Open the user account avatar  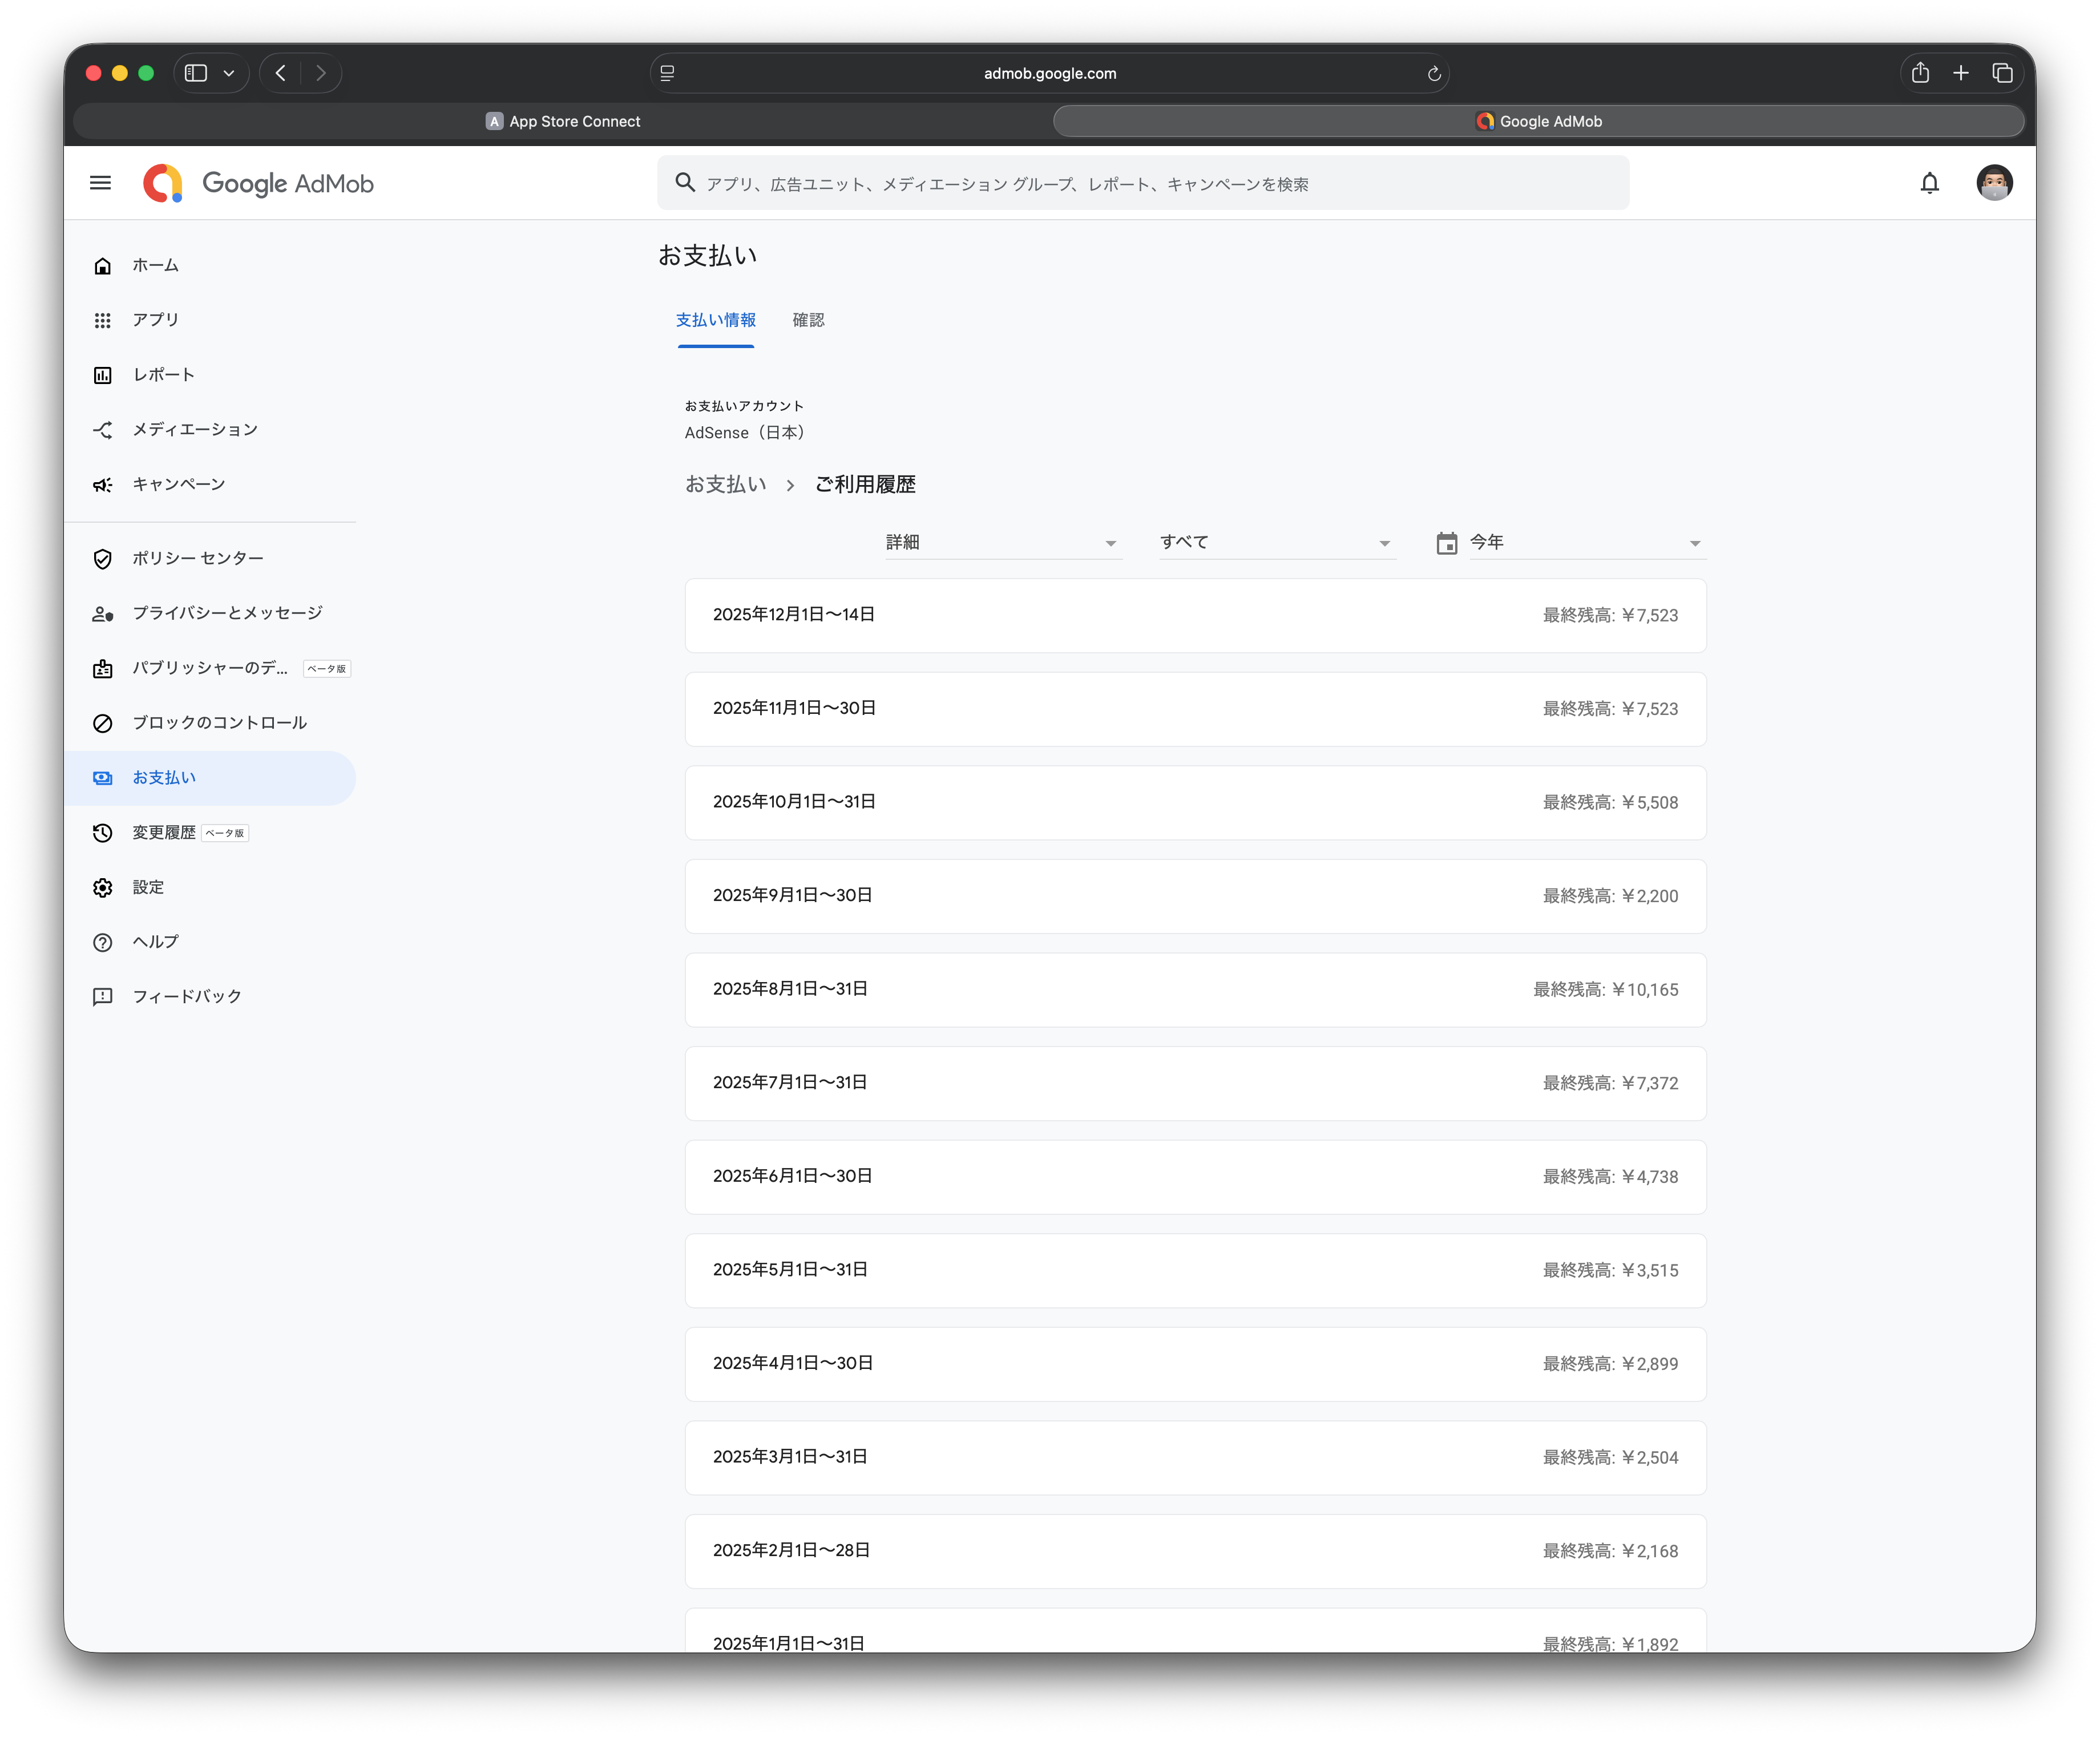click(x=1993, y=183)
